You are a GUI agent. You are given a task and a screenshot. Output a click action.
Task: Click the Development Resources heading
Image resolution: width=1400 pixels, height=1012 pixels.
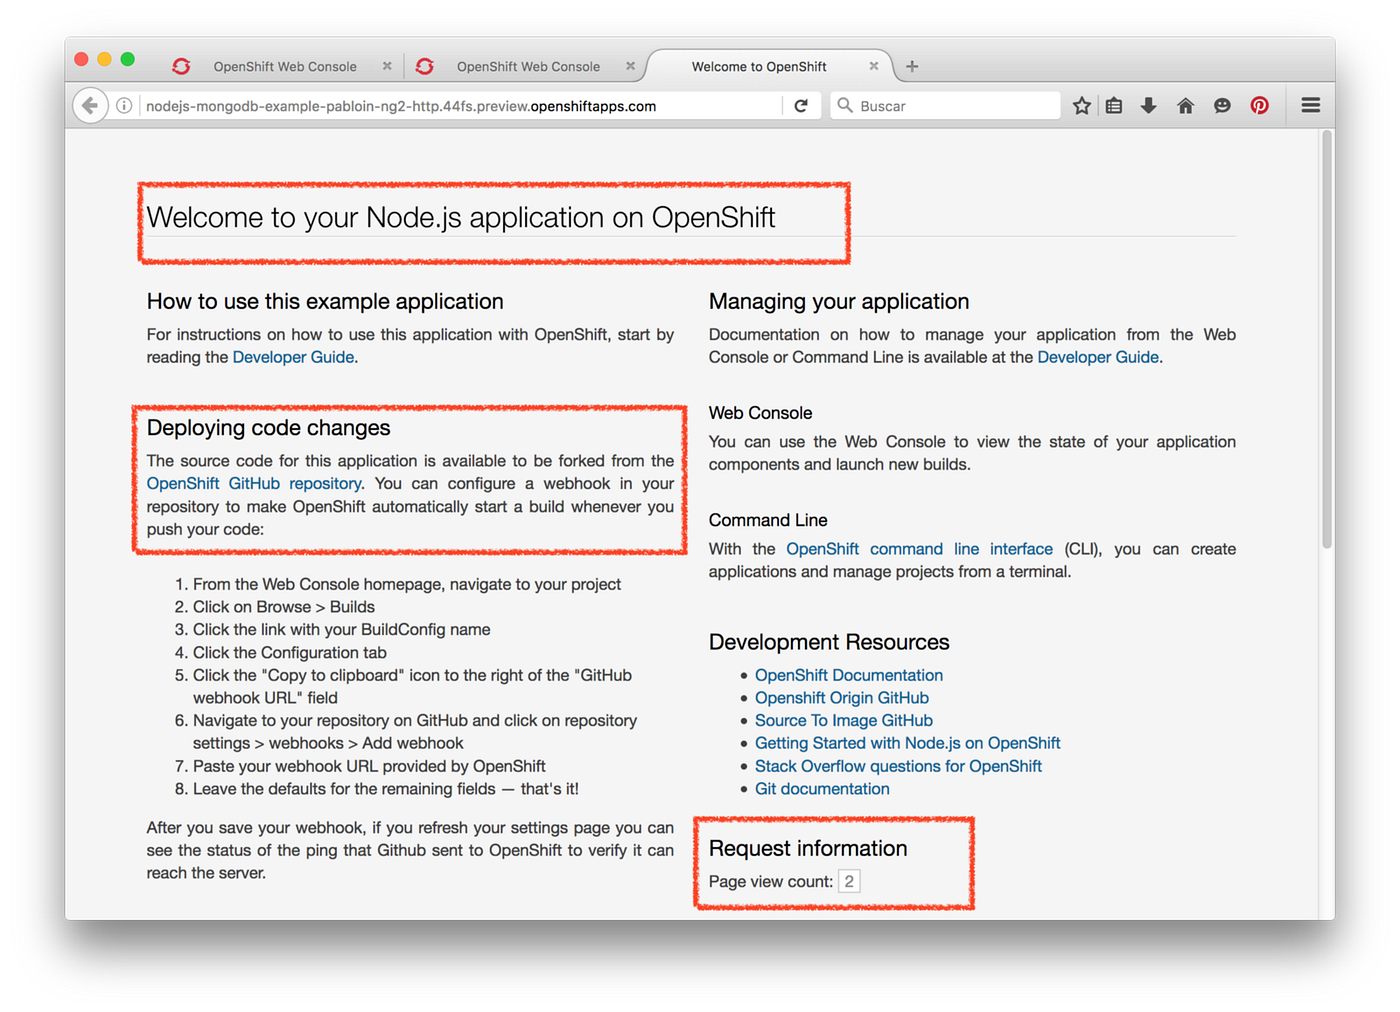(x=829, y=642)
